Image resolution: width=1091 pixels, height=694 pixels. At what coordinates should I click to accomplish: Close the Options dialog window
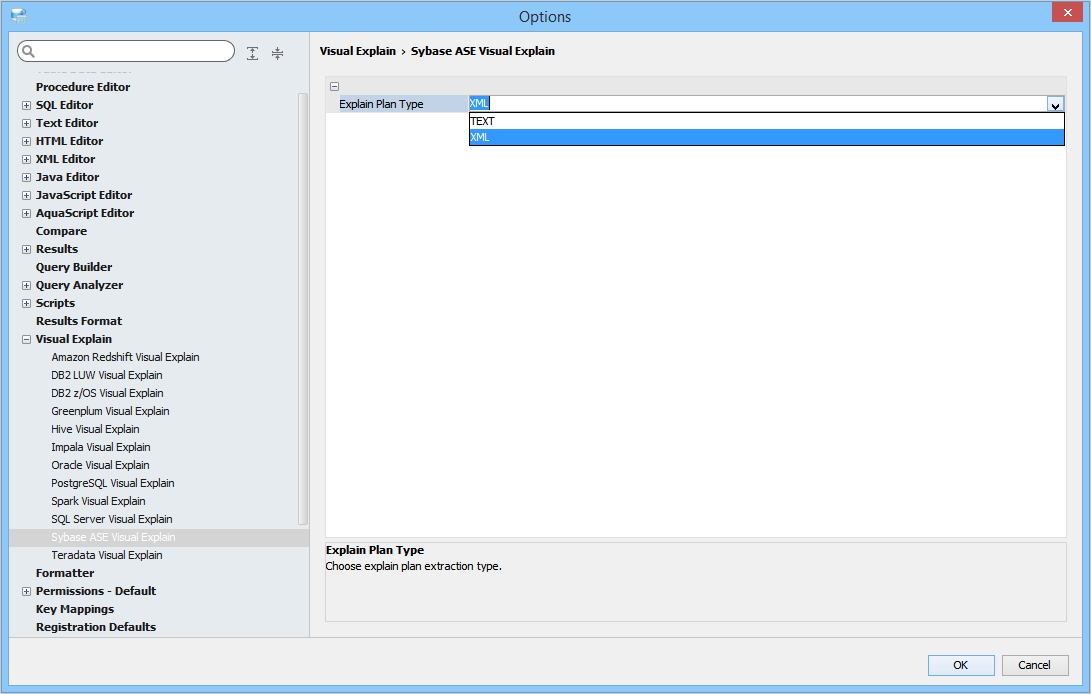1067,13
